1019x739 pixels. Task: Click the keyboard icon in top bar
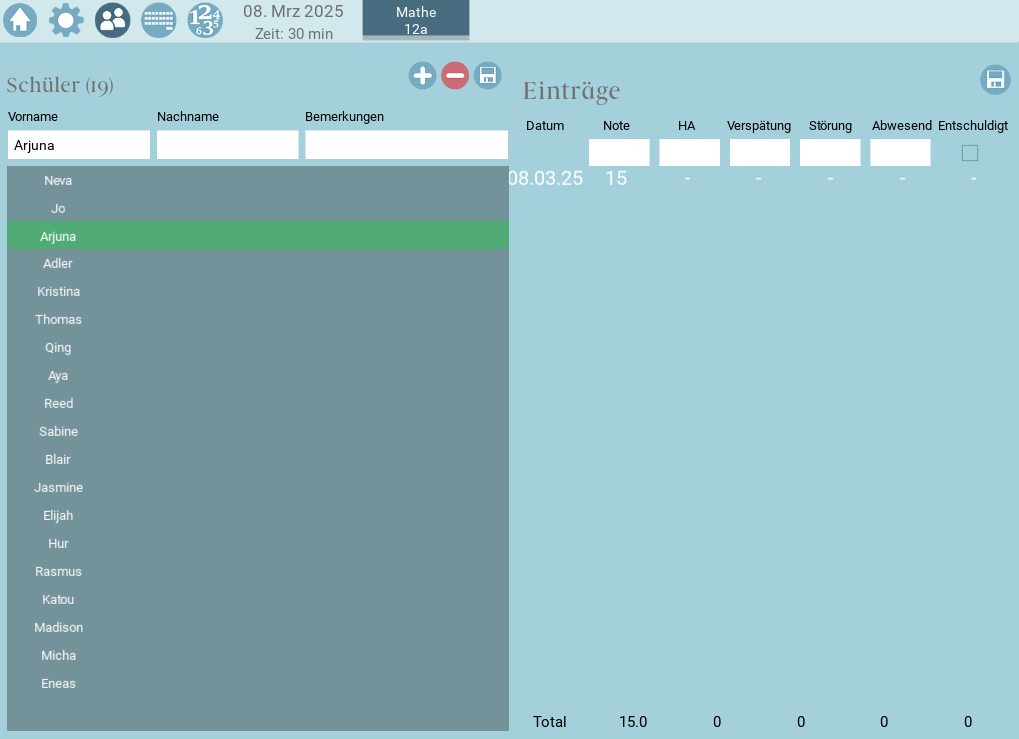click(x=158, y=20)
